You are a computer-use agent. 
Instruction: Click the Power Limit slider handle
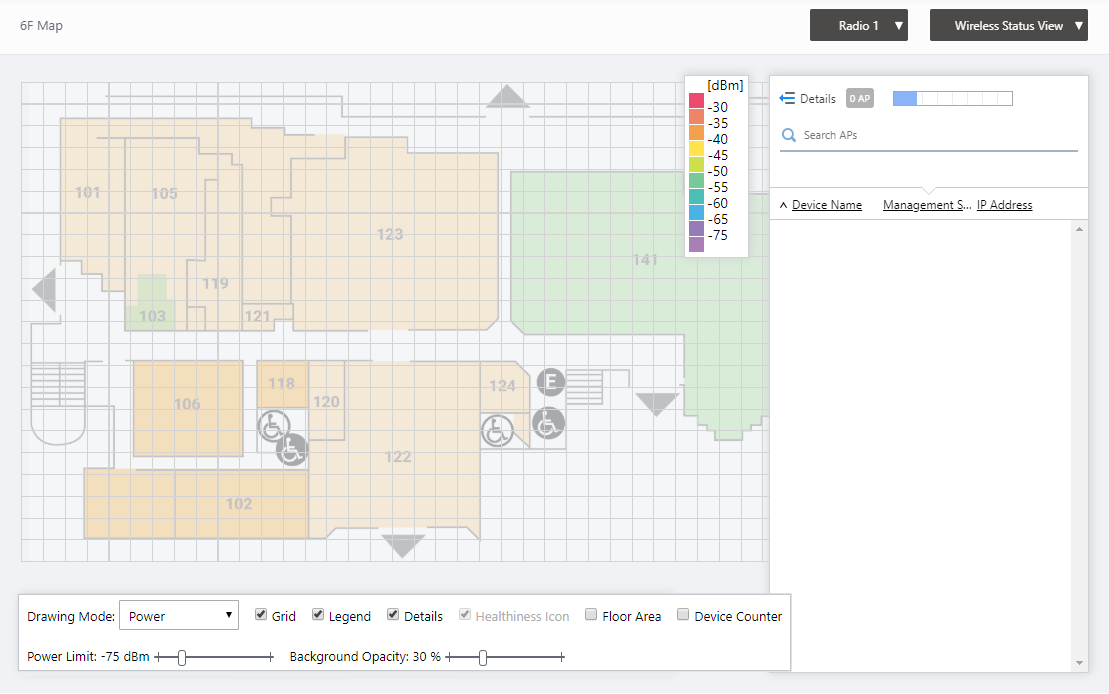click(182, 657)
